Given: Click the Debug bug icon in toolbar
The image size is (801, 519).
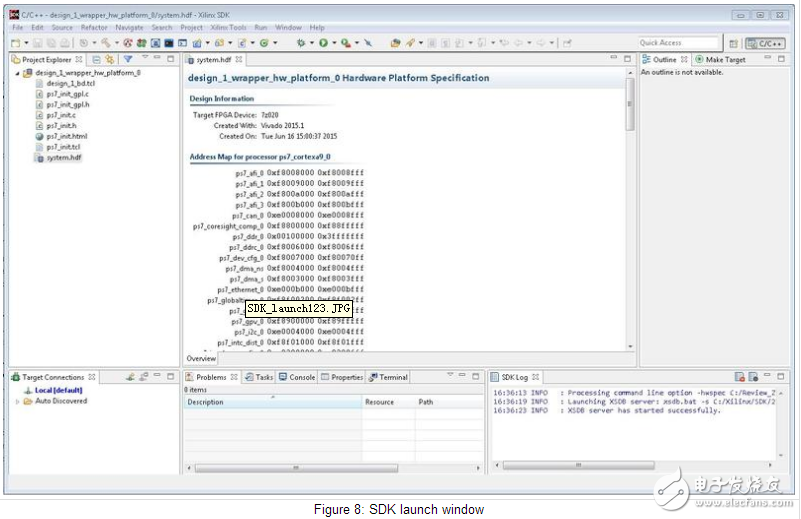Looking at the screenshot, I should click(x=300, y=43).
